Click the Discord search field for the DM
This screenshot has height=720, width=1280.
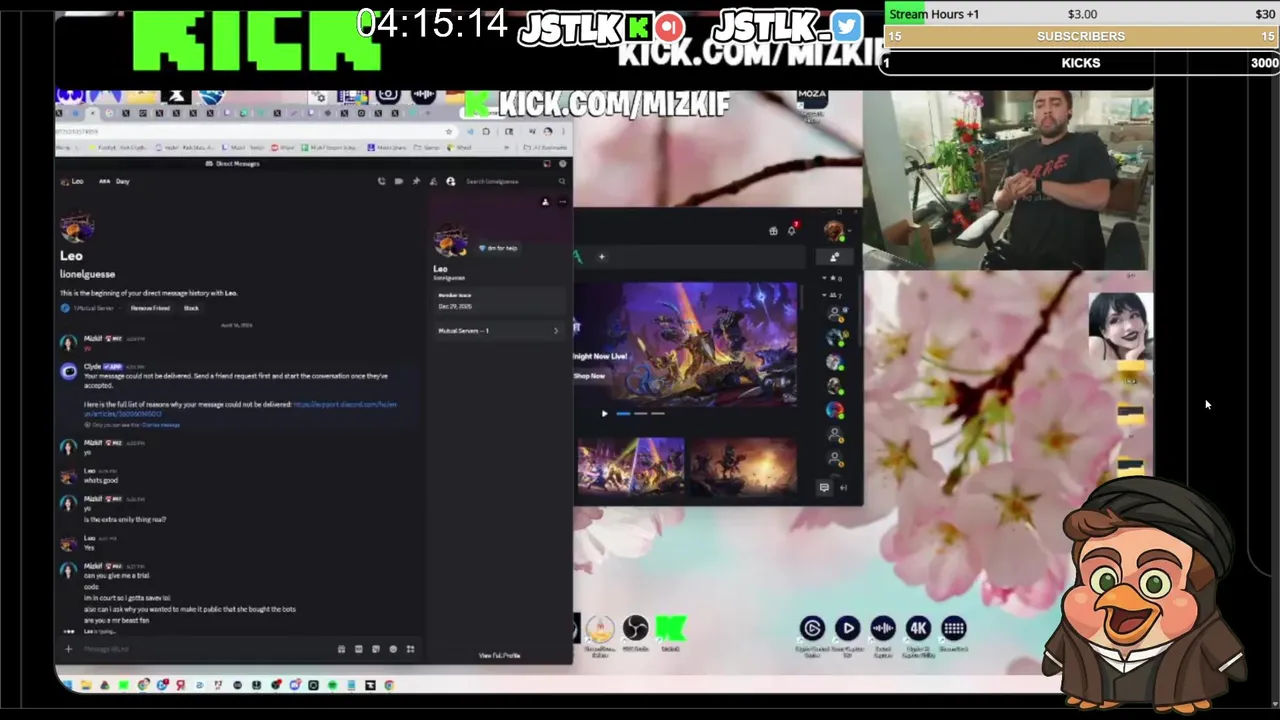[515, 181]
